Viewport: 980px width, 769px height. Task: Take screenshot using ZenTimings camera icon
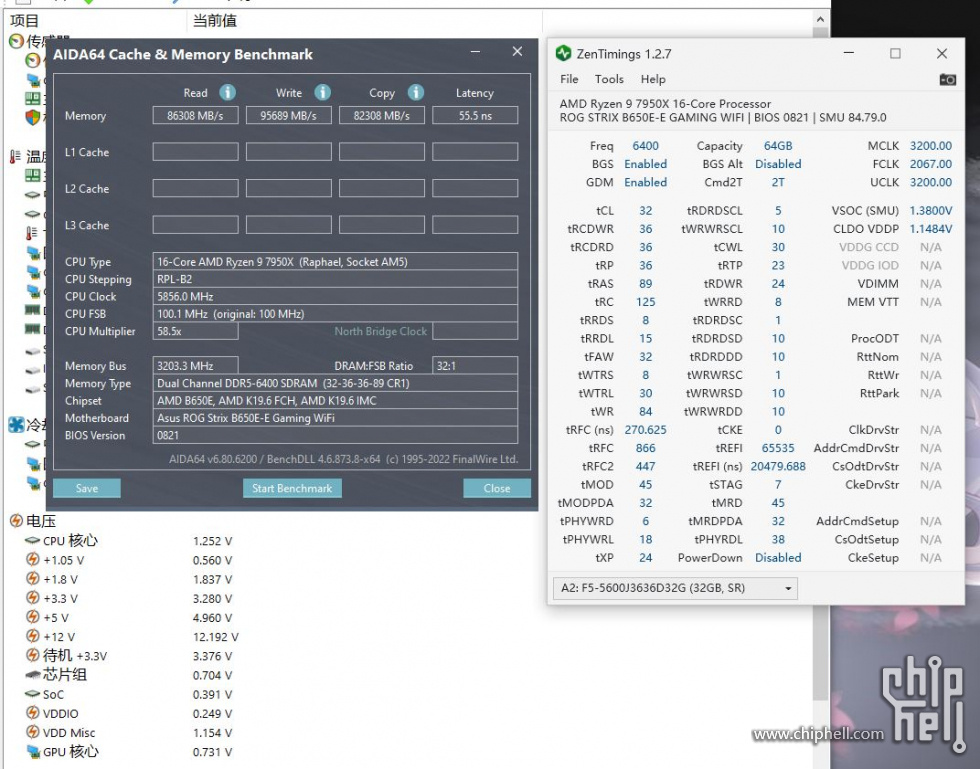(948, 79)
